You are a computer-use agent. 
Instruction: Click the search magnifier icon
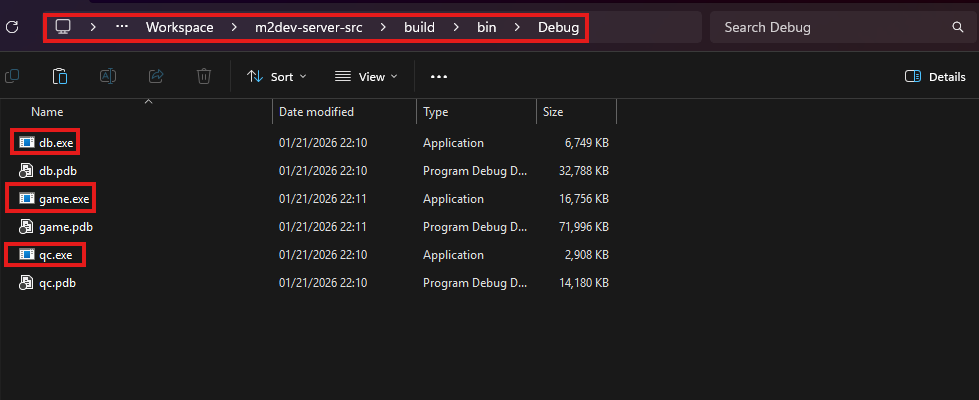958,27
